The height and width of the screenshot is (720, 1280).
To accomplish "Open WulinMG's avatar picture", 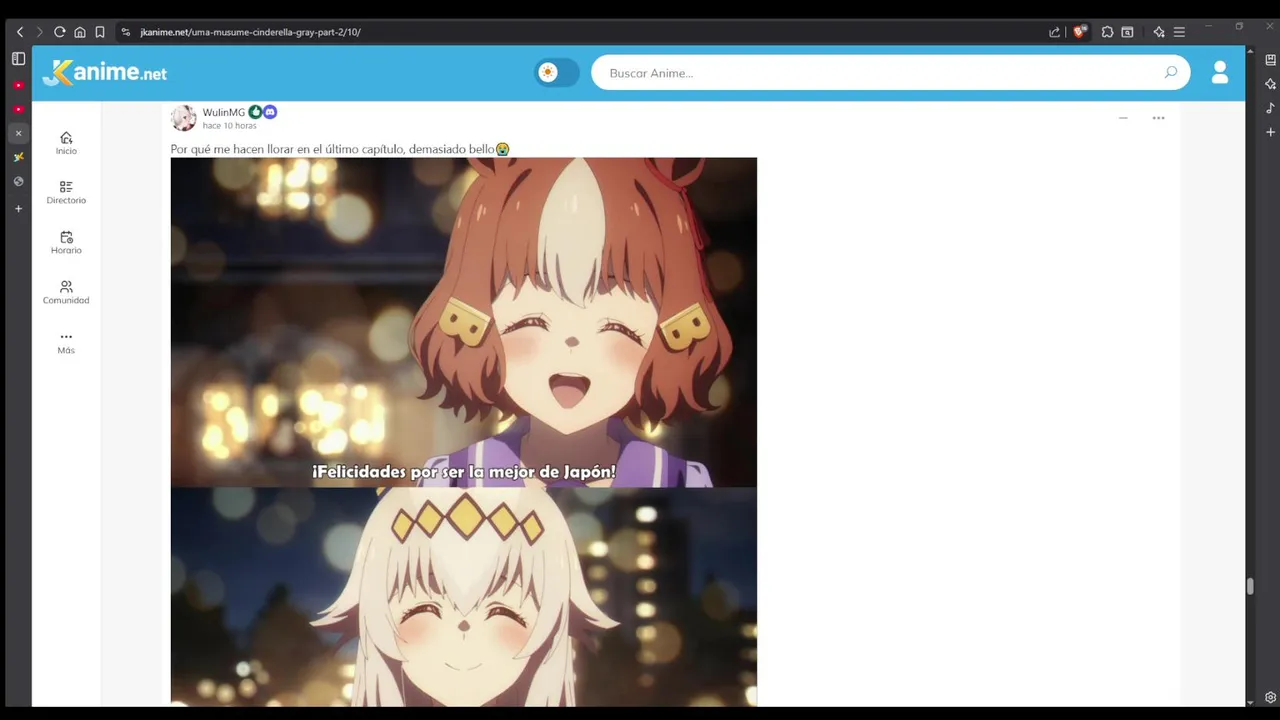I will coord(184,118).
